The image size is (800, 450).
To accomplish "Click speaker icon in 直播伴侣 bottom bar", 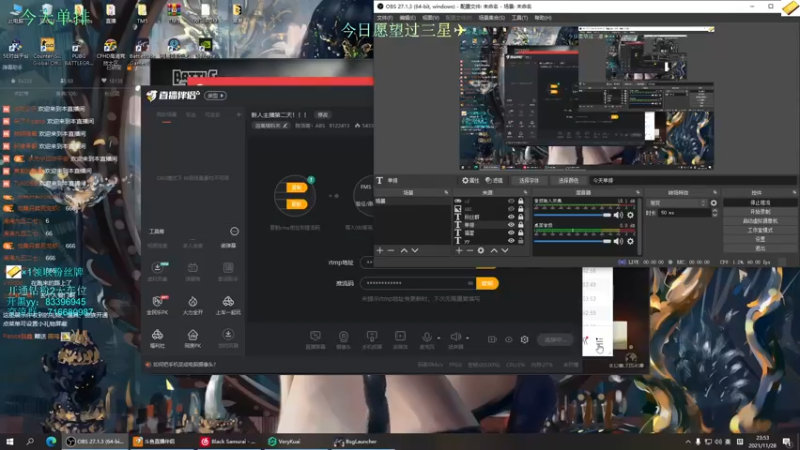I will coord(455,337).
